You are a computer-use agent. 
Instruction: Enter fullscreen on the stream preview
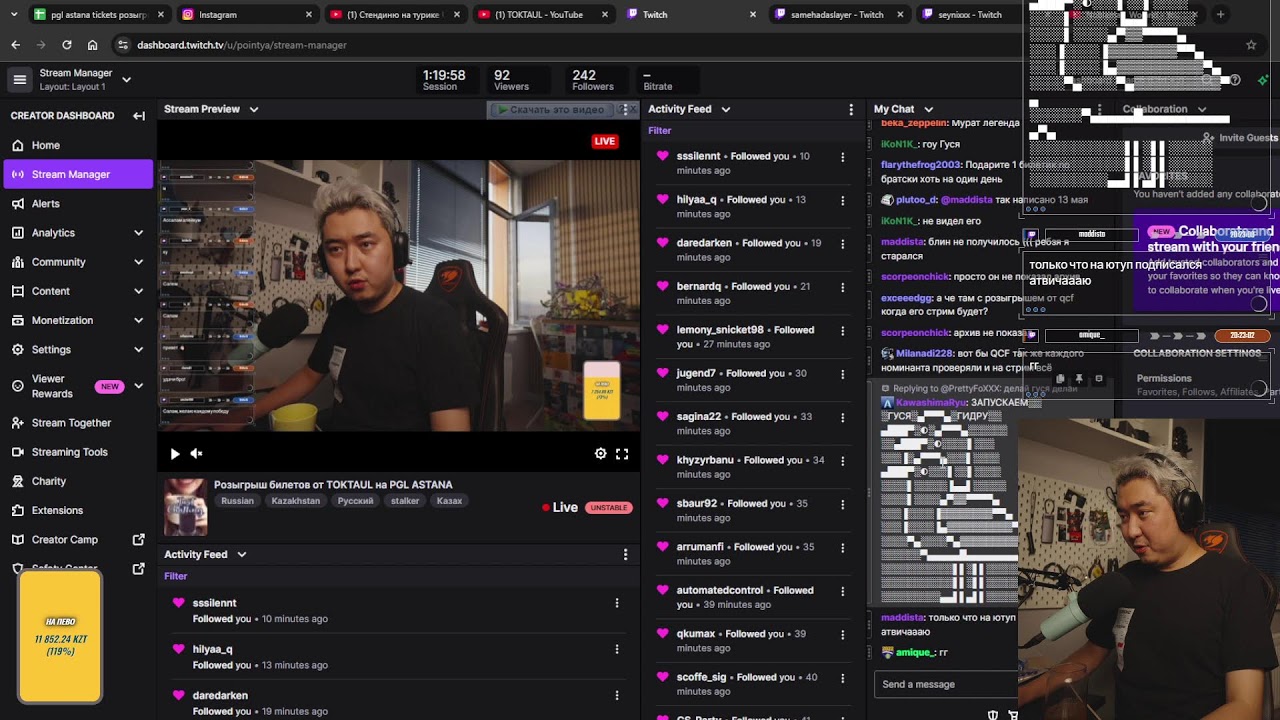(622, 454)
